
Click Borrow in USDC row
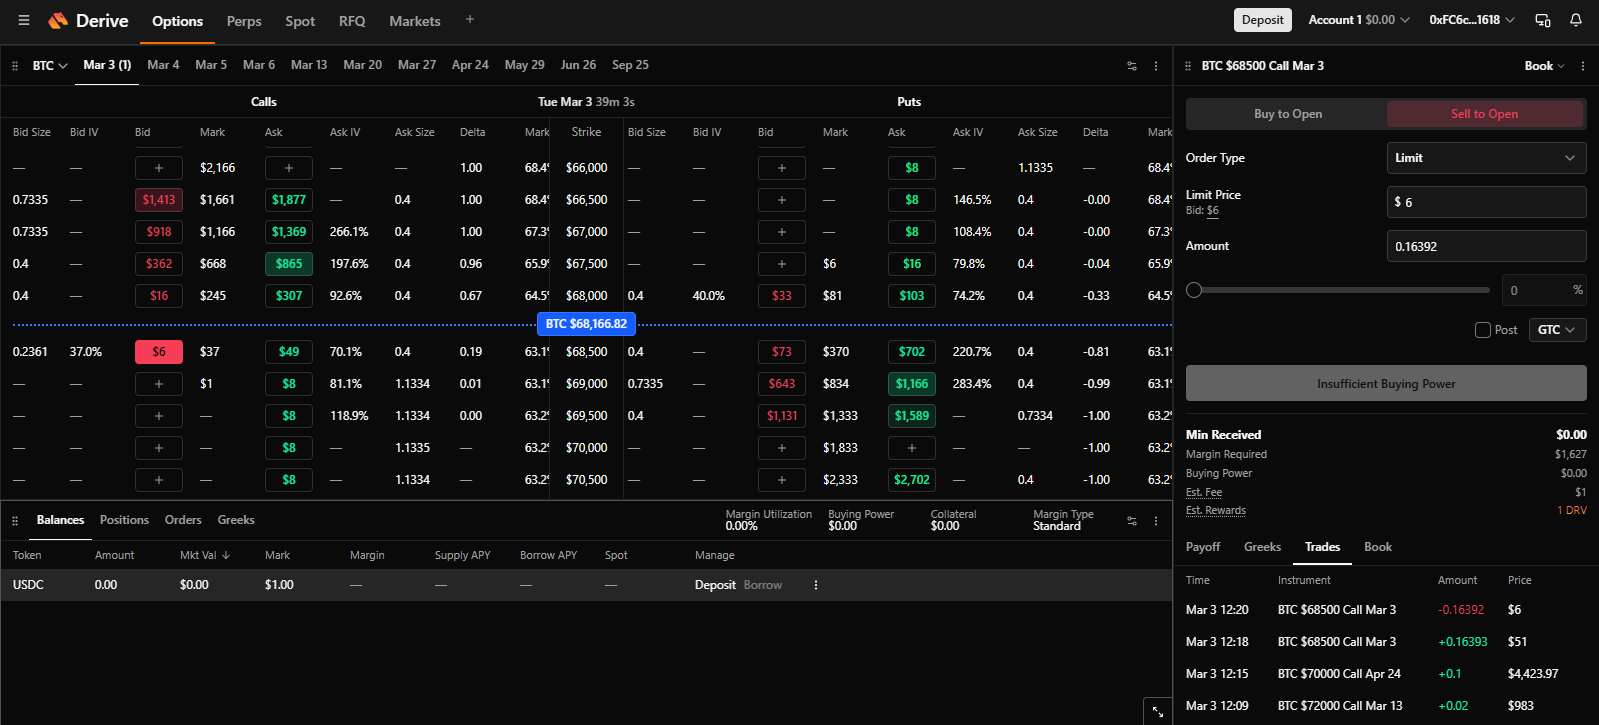[763, 585]
